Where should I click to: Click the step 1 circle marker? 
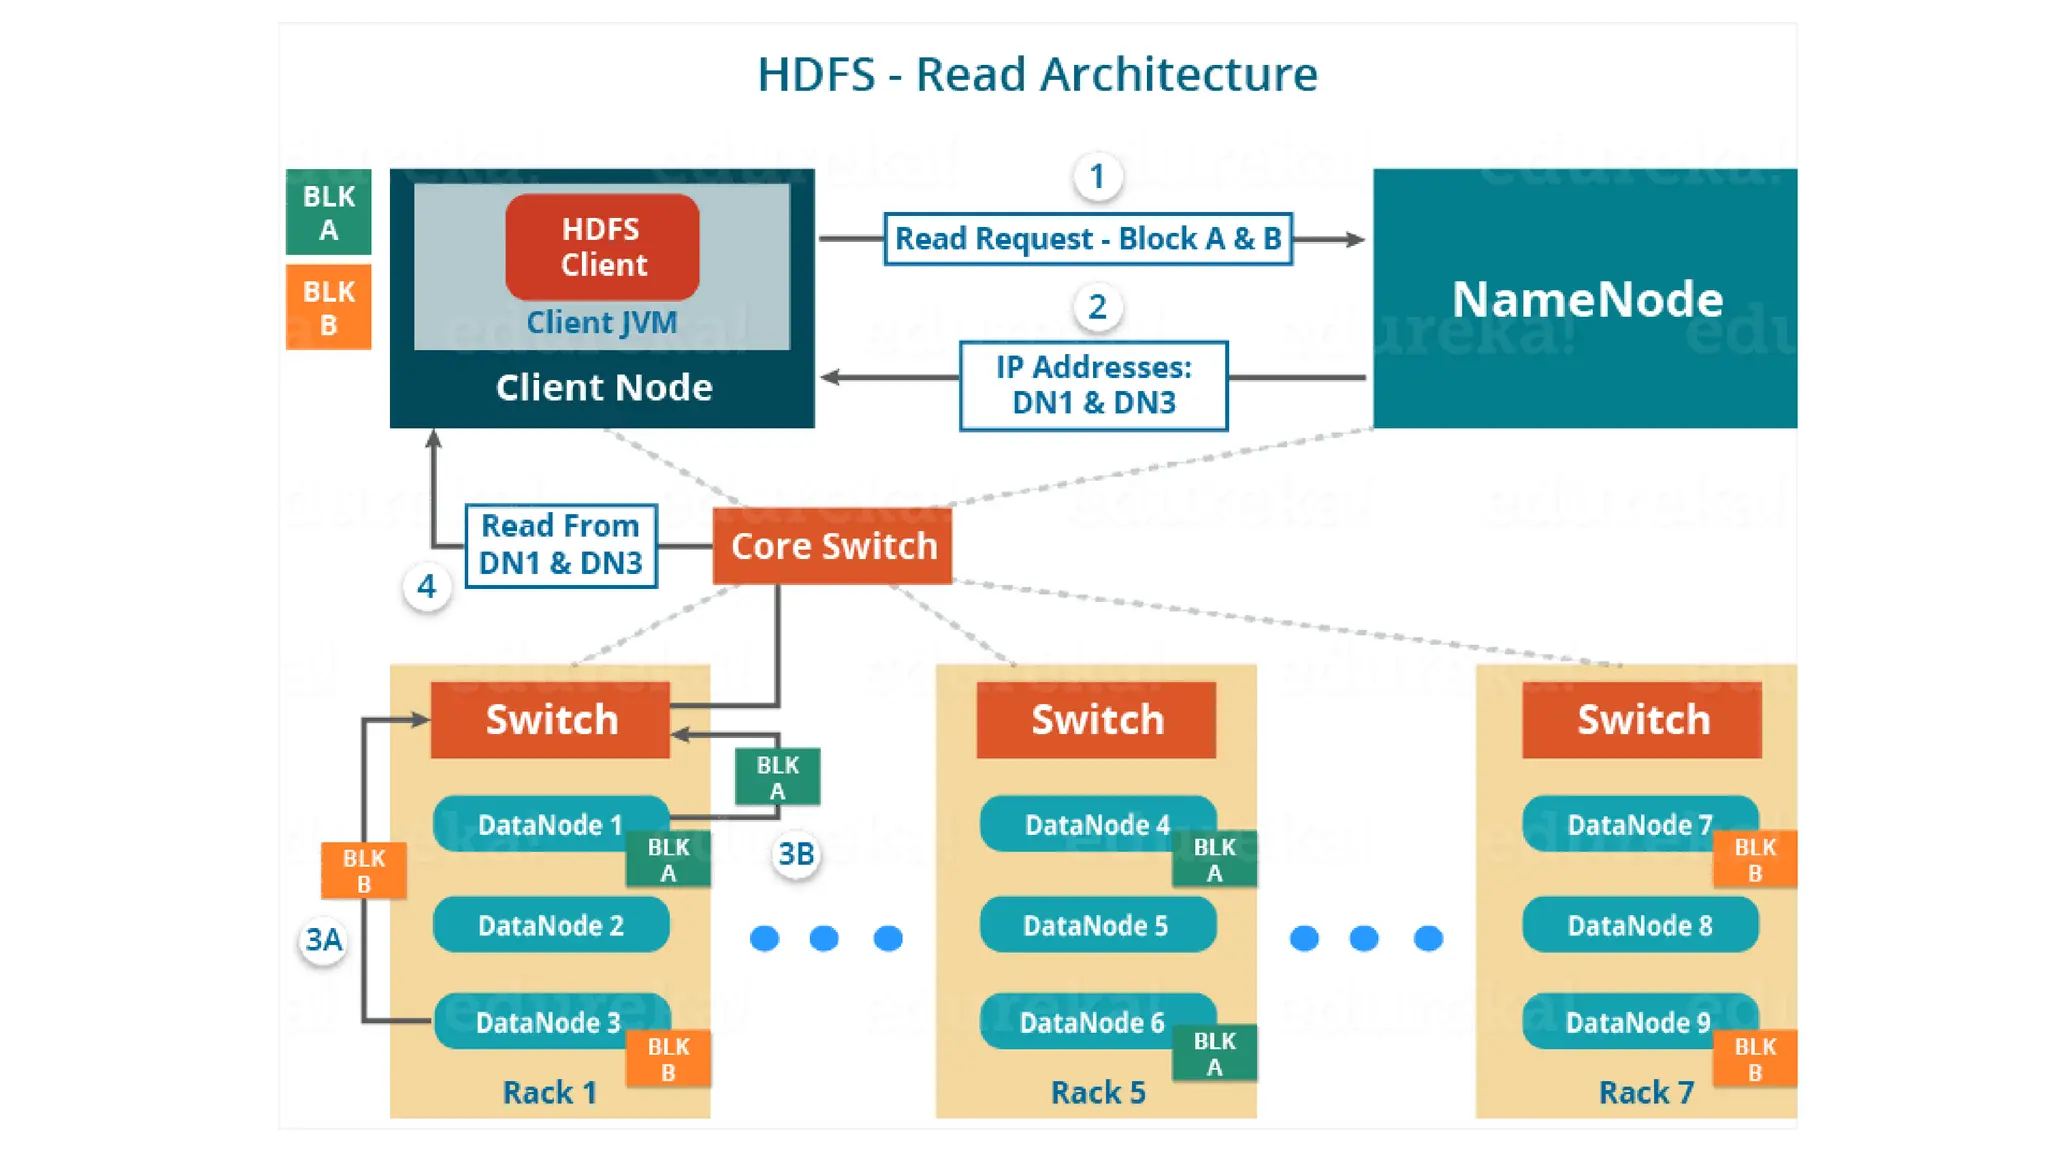(x=1097, y=177)
